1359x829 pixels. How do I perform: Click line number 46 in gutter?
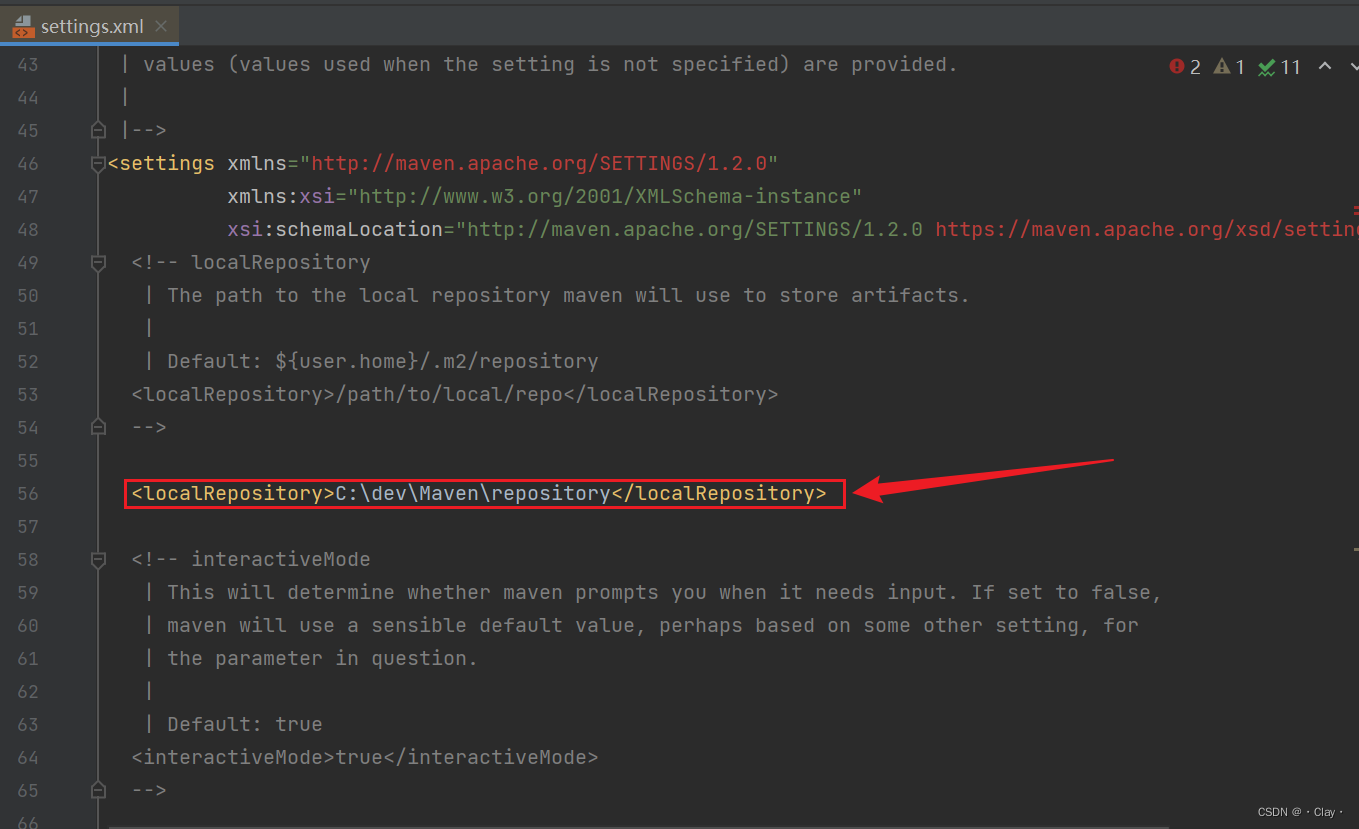point(28,163)
